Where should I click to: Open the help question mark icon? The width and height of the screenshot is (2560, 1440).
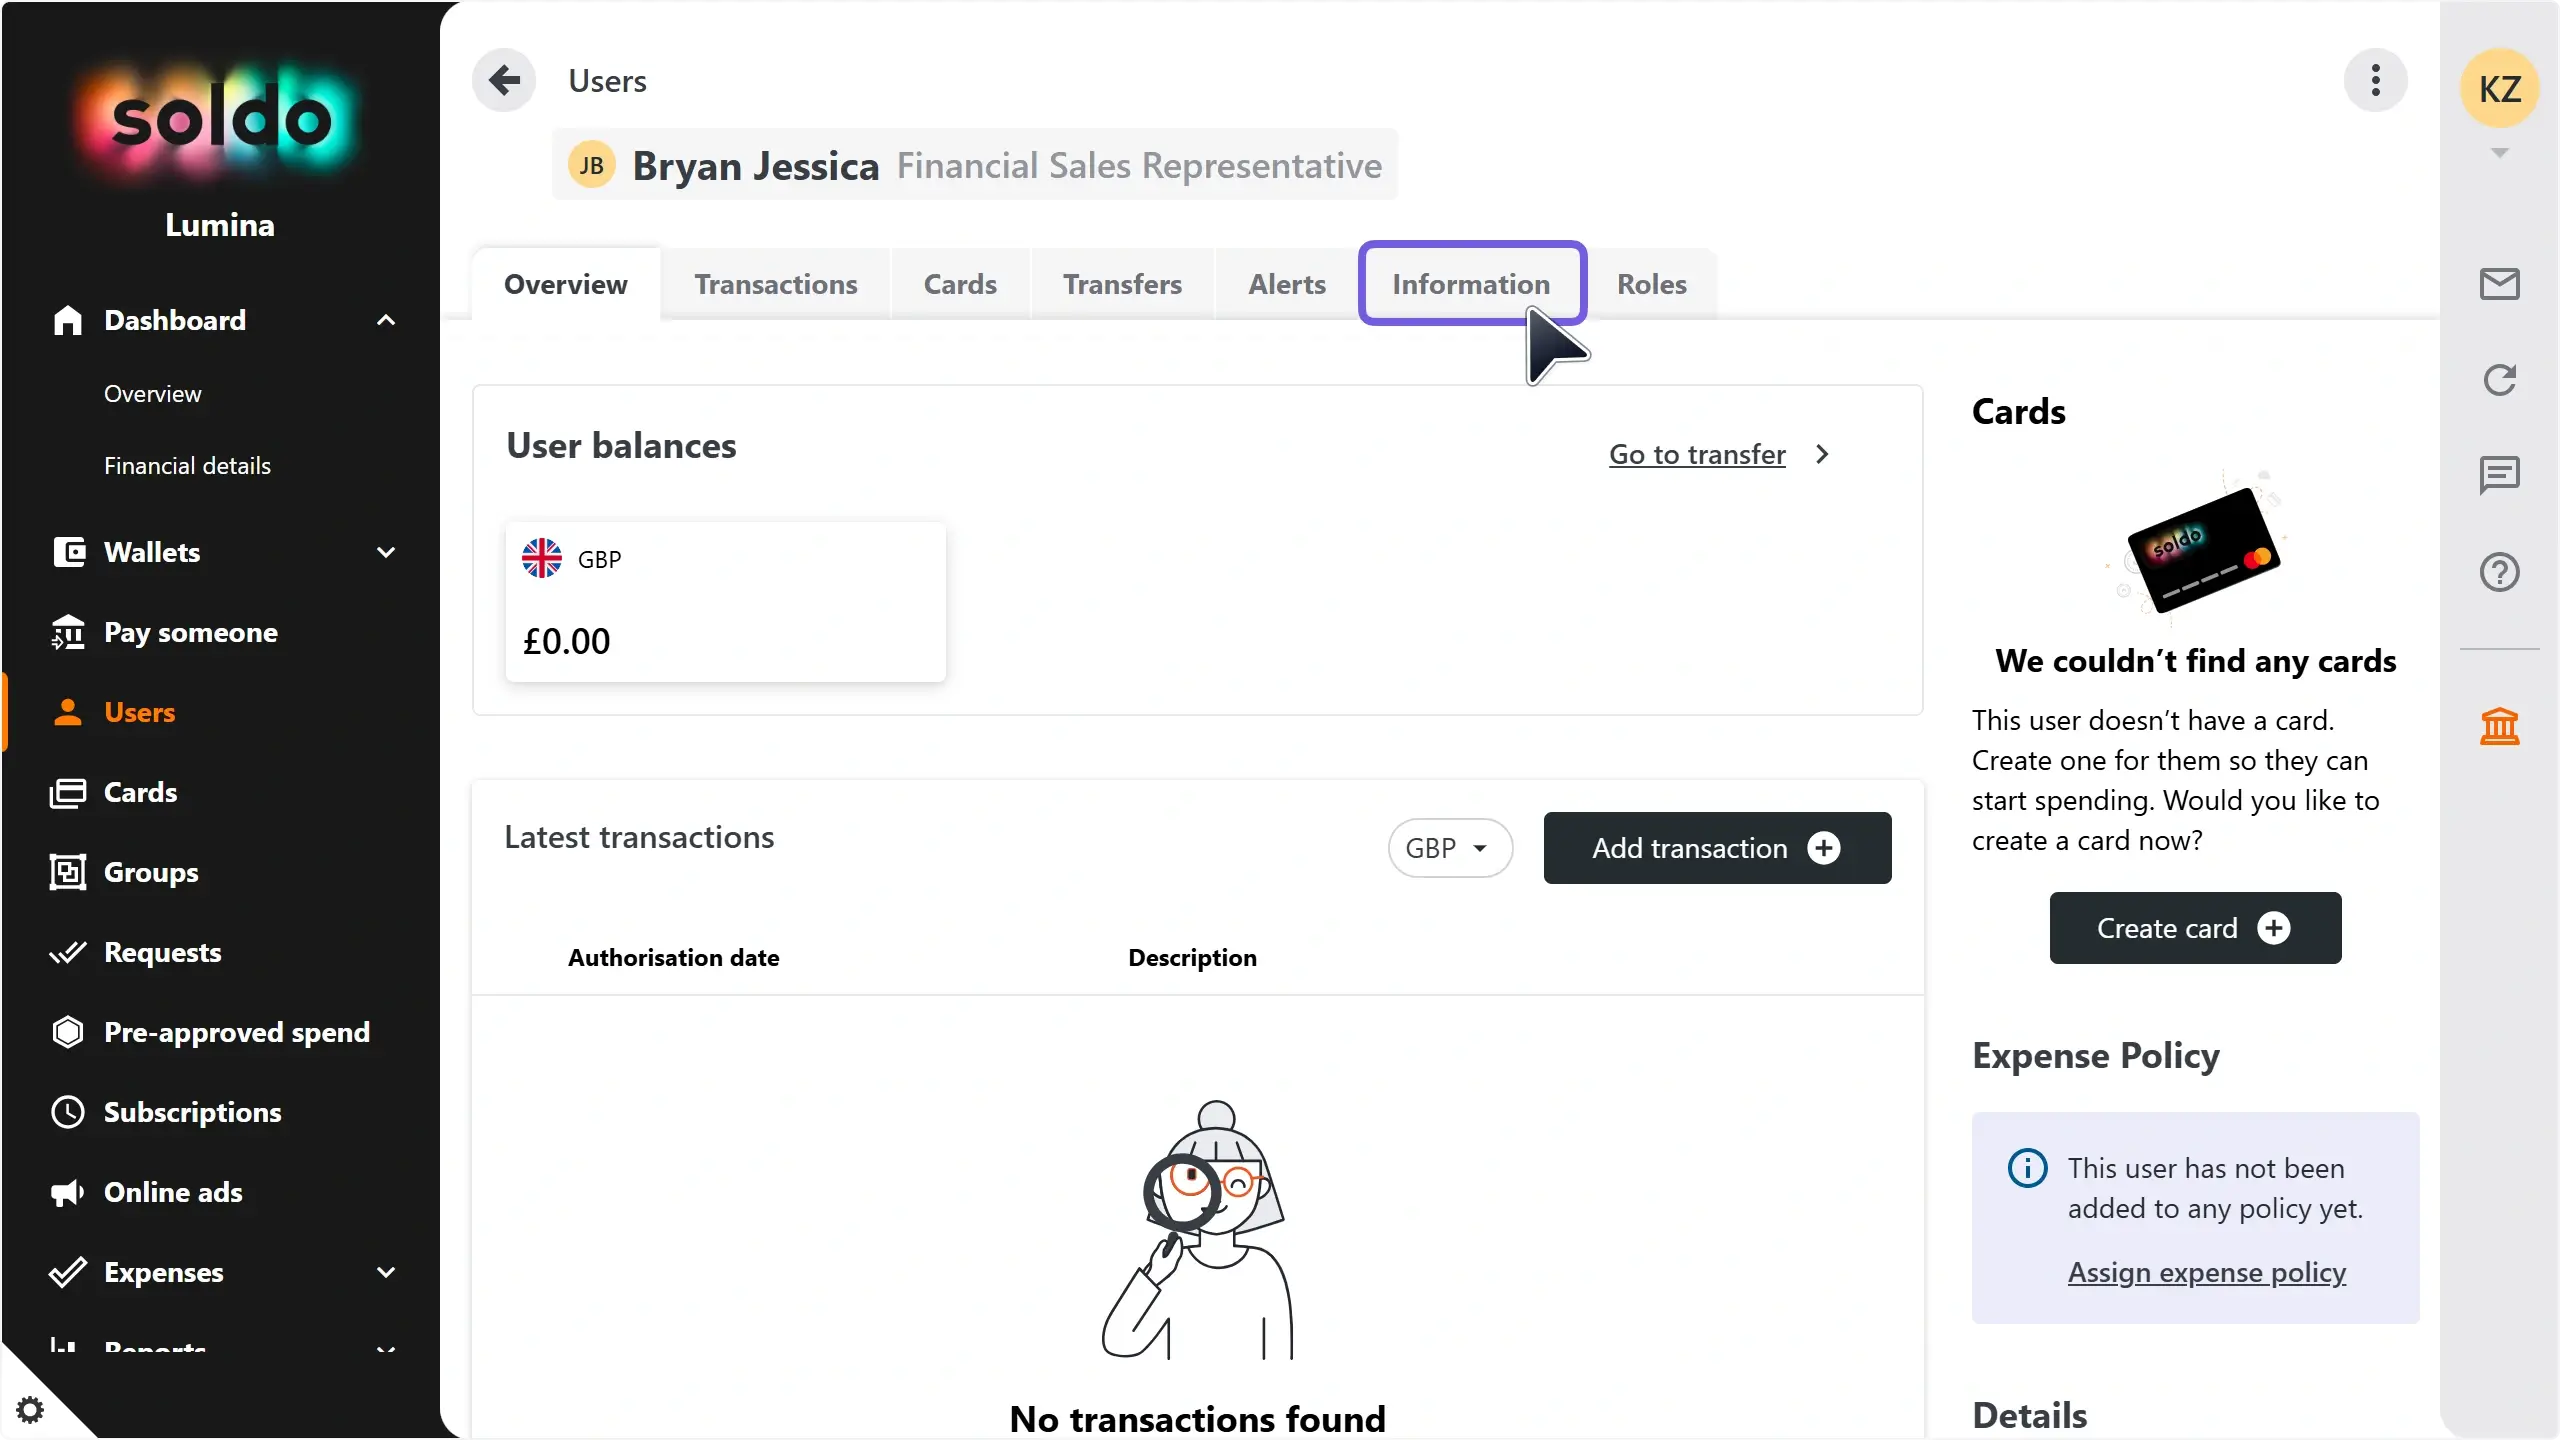coord(2499,572)
